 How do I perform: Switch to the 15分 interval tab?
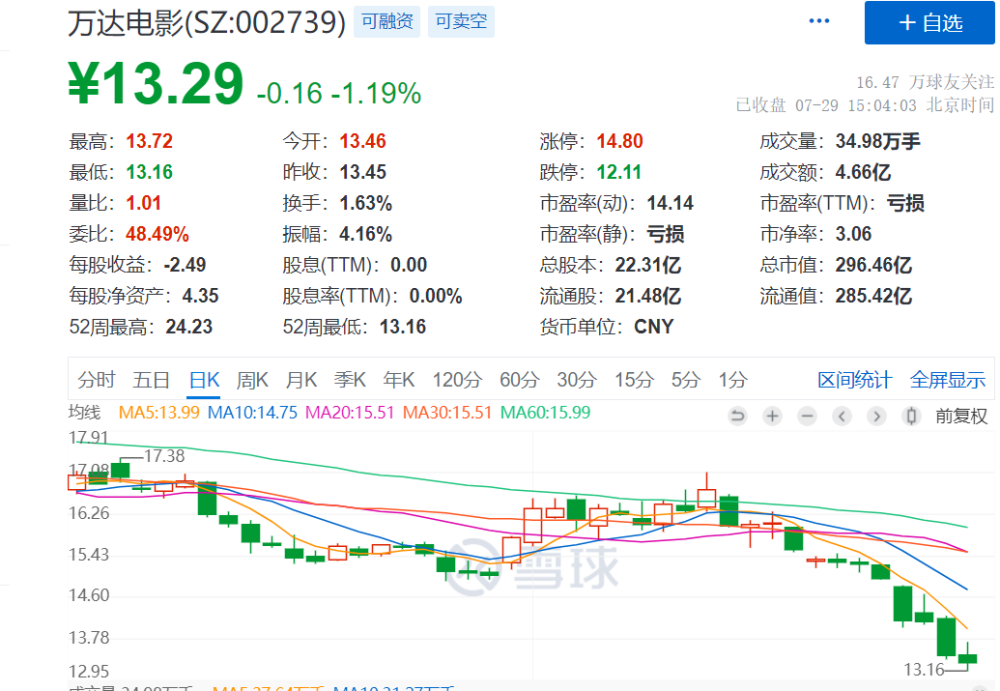point(634,380)
